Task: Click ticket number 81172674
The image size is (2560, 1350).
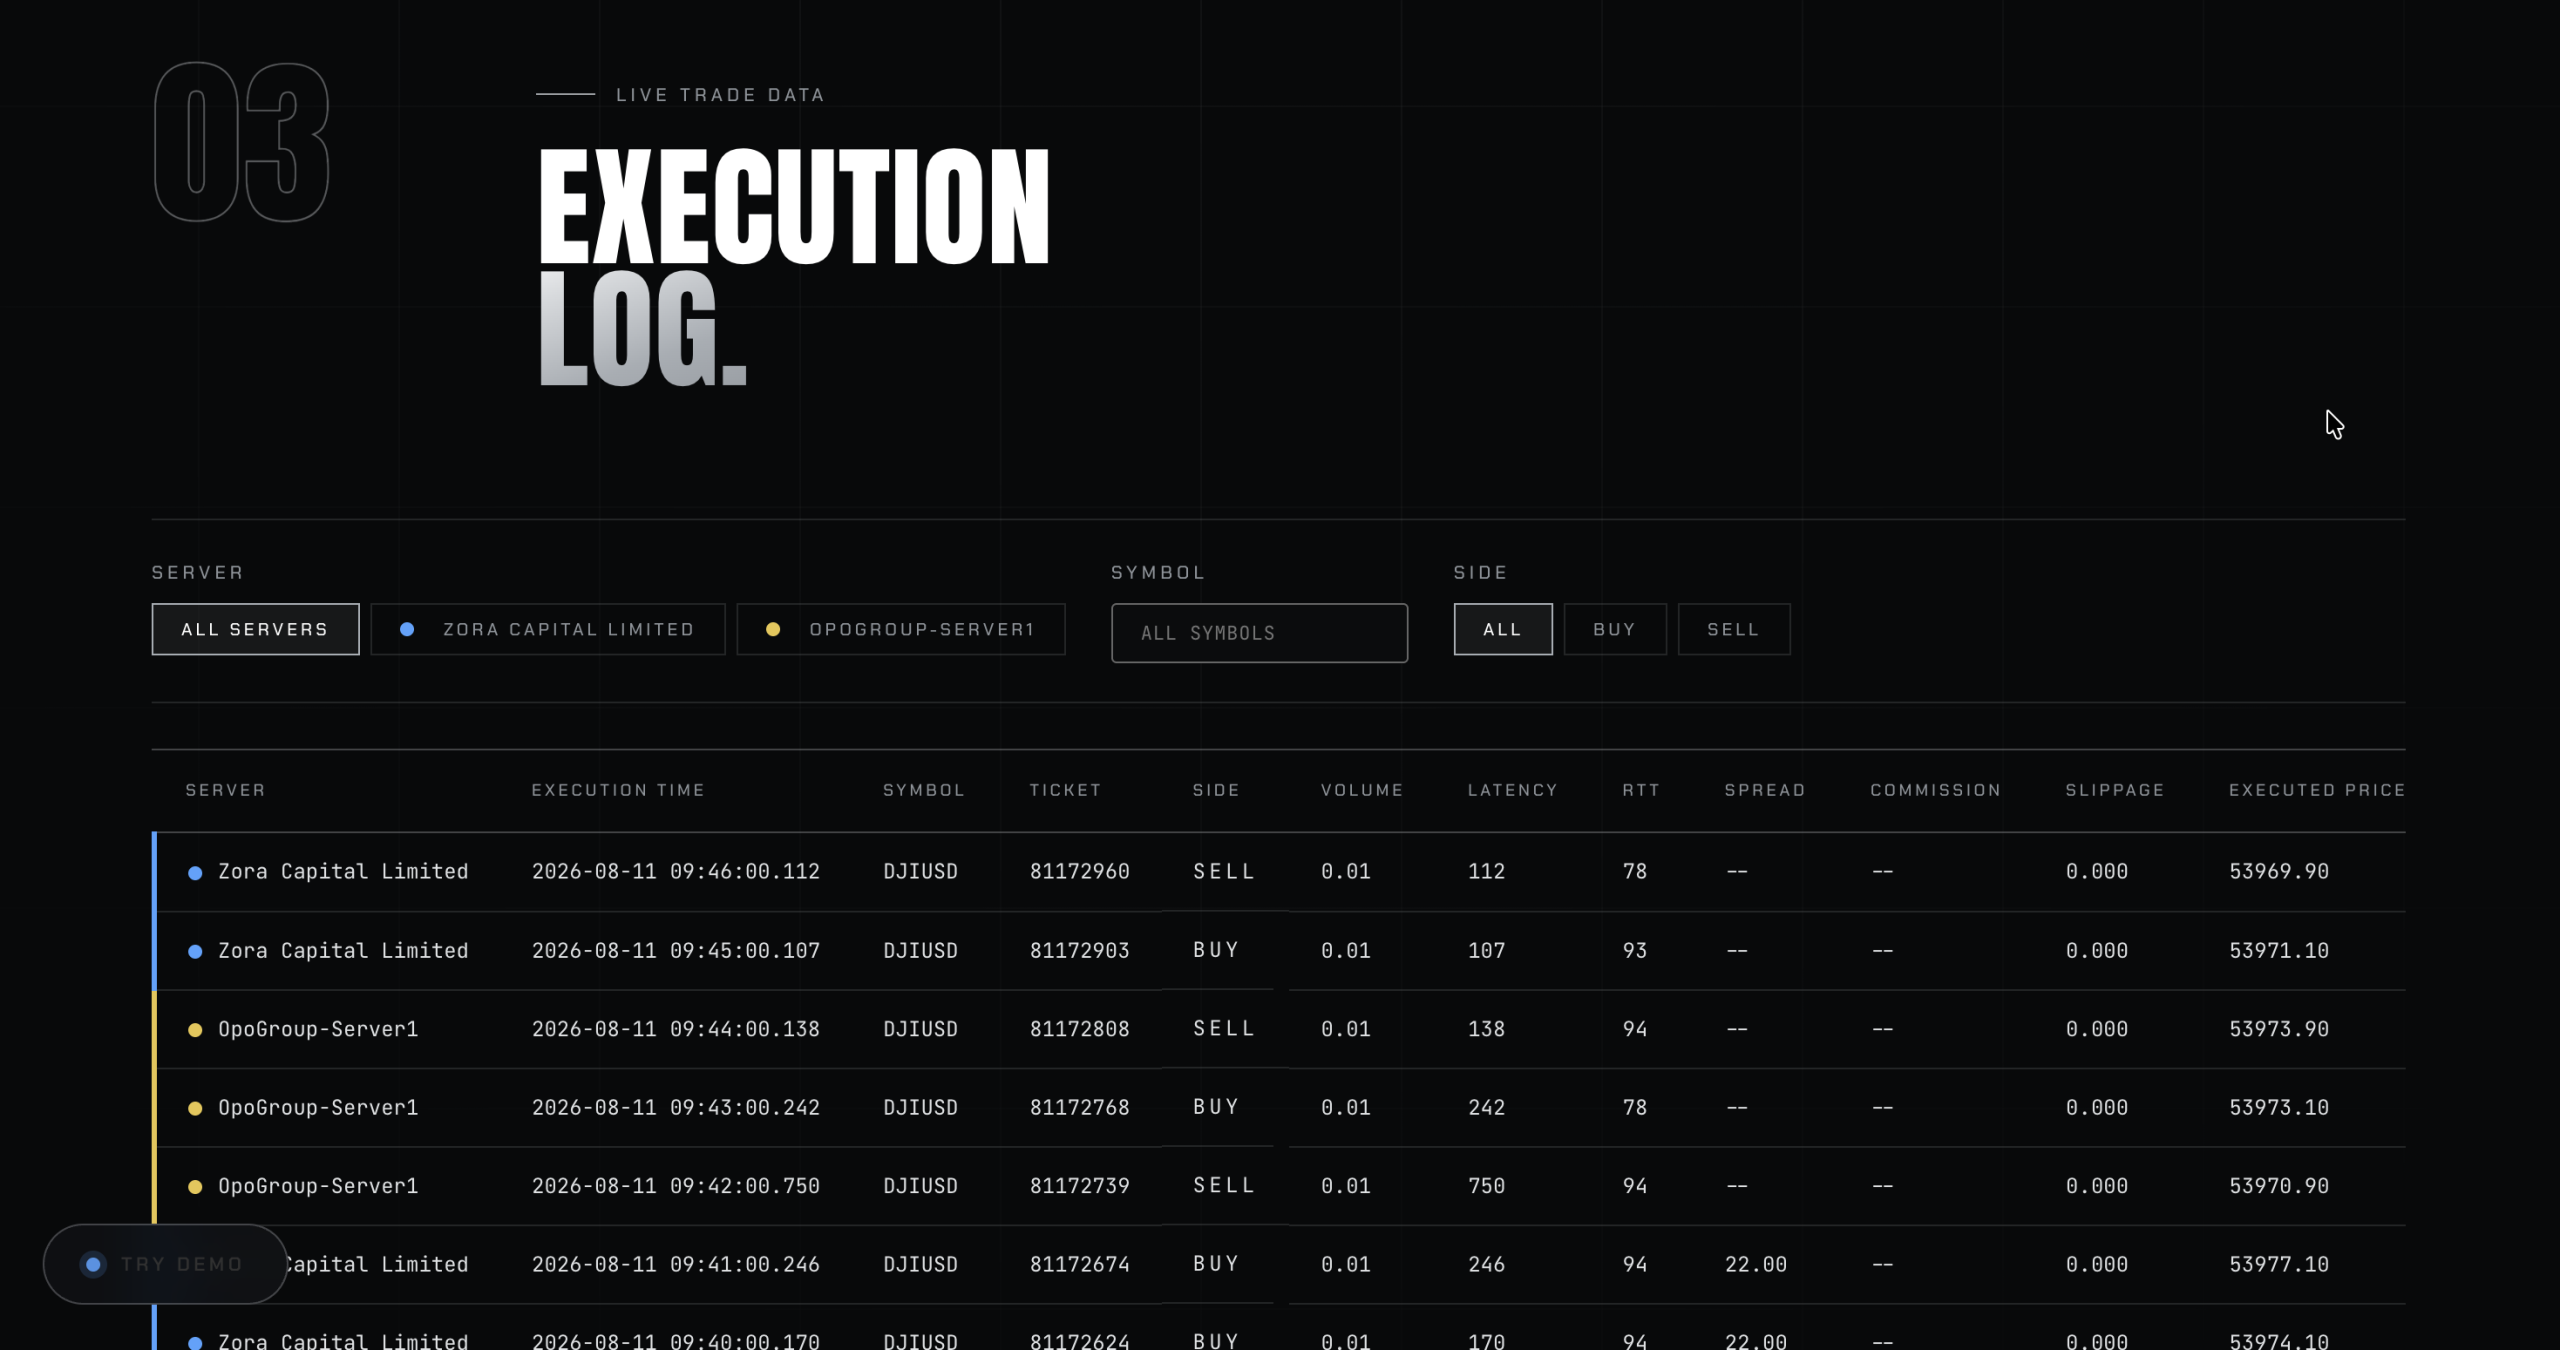Action: [1080, 1265]
